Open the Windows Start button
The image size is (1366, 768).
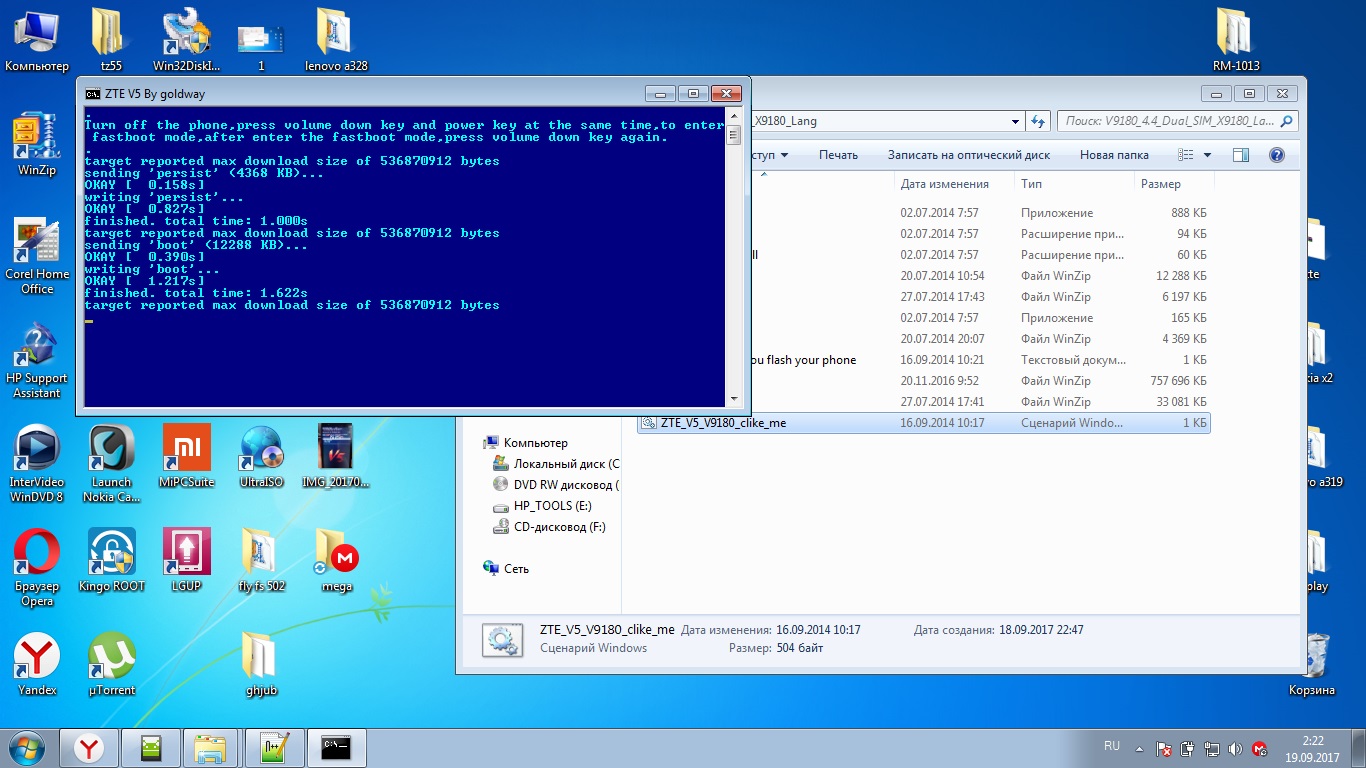point(26,747)
